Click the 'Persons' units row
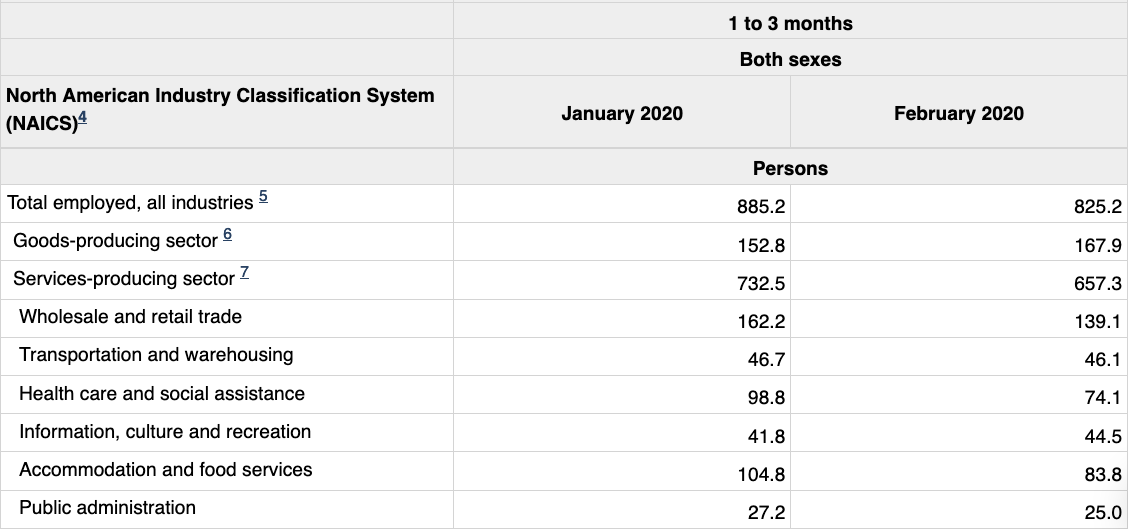The image size is (1128, 529). [790, 168]
